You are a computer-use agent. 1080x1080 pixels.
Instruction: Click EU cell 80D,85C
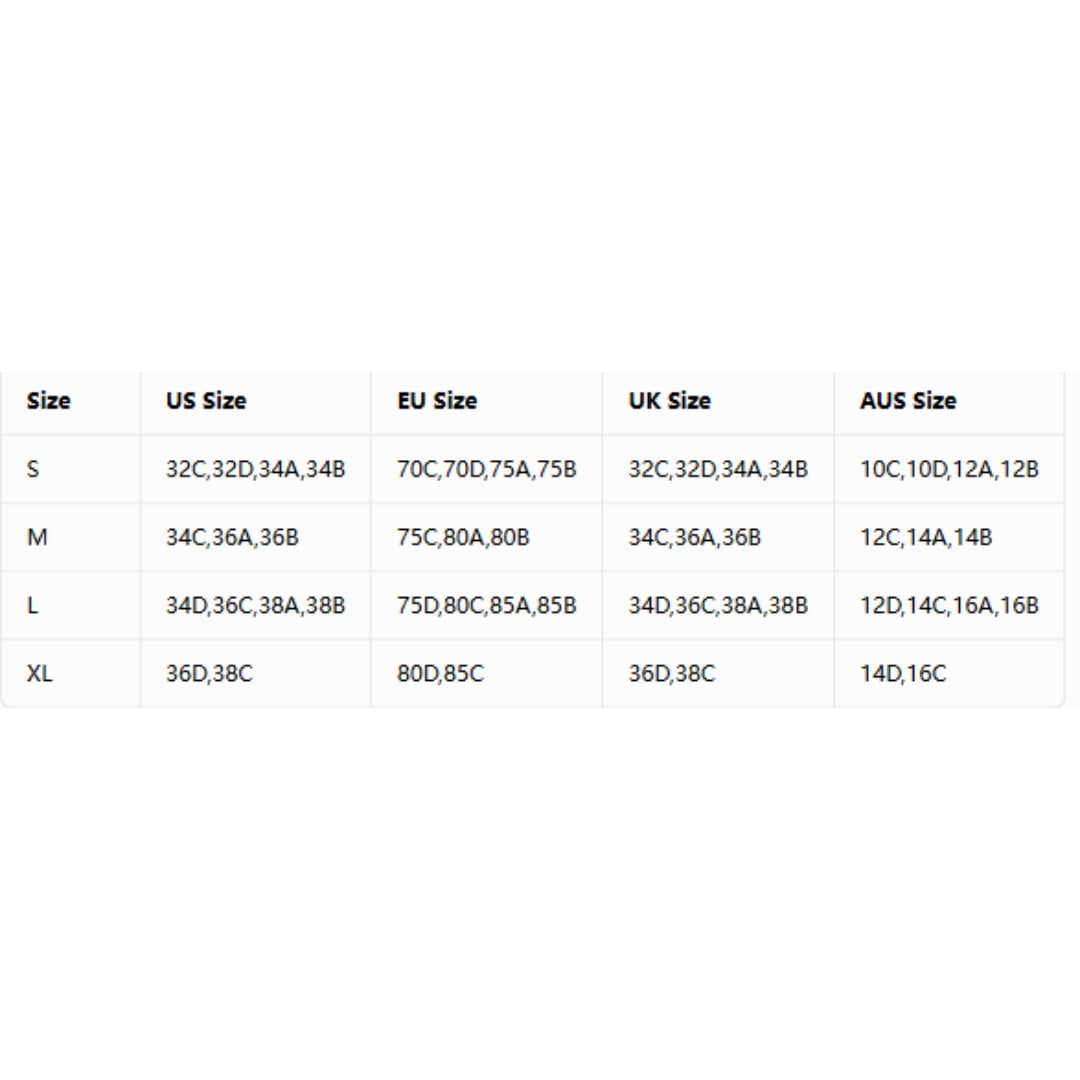click(440, 673)
